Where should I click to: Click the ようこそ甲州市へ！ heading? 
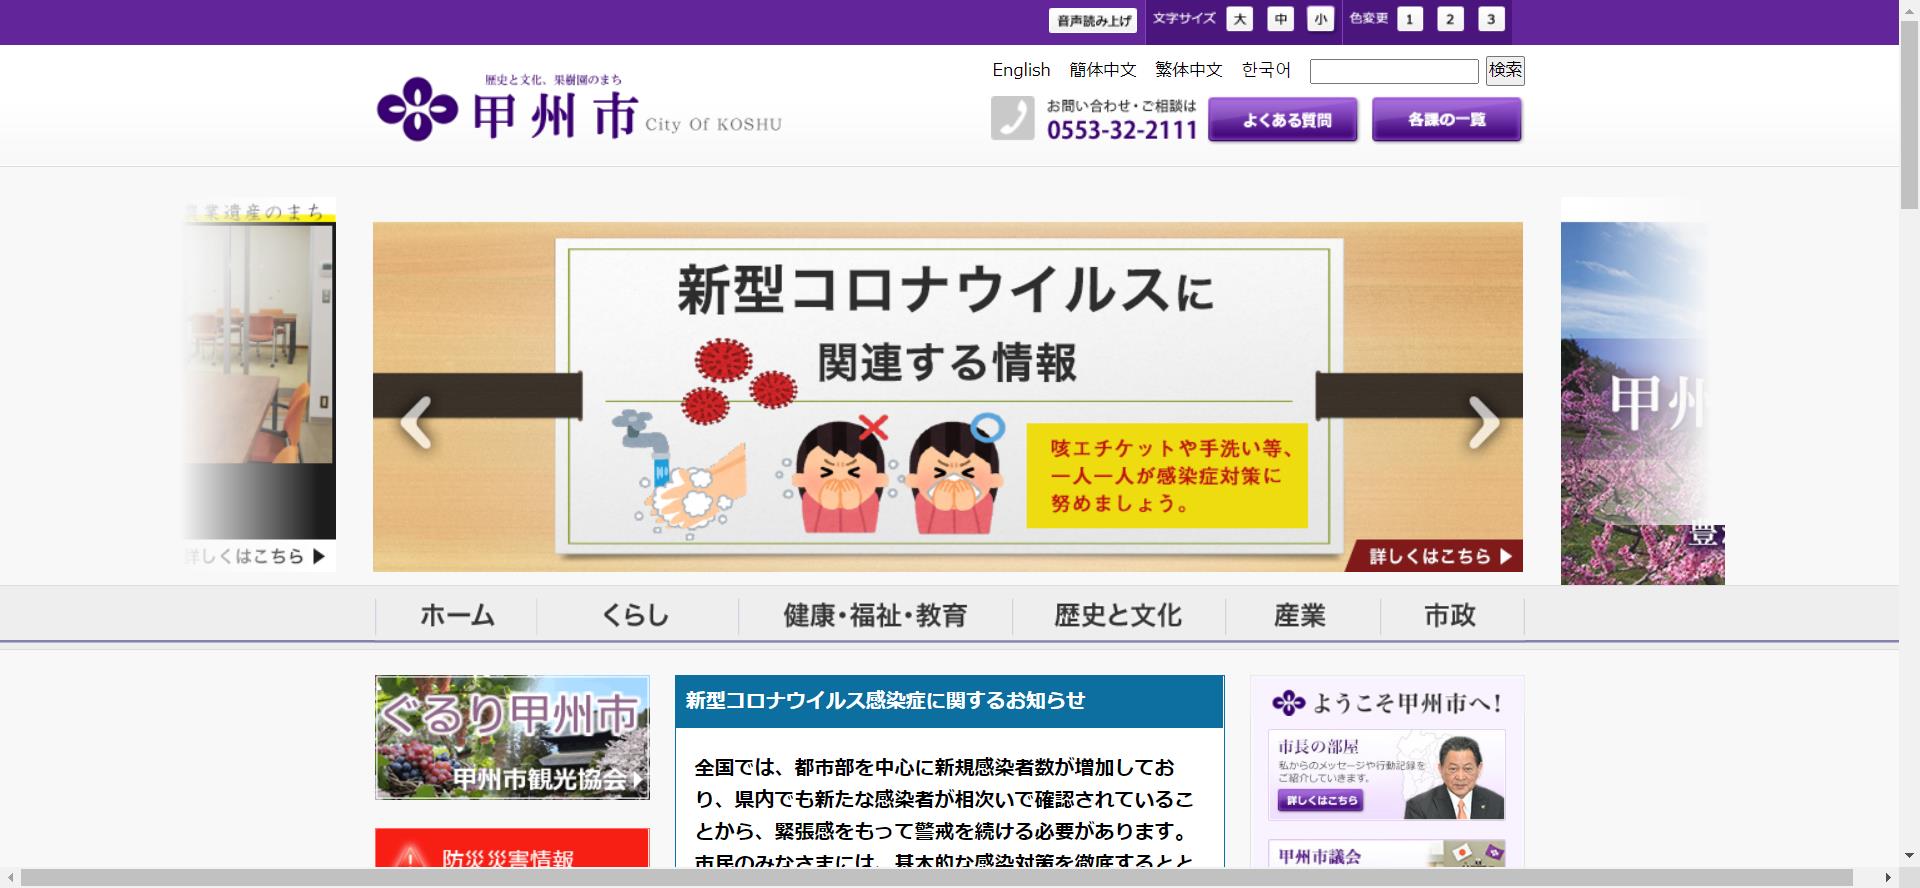tap(1387, 703)
